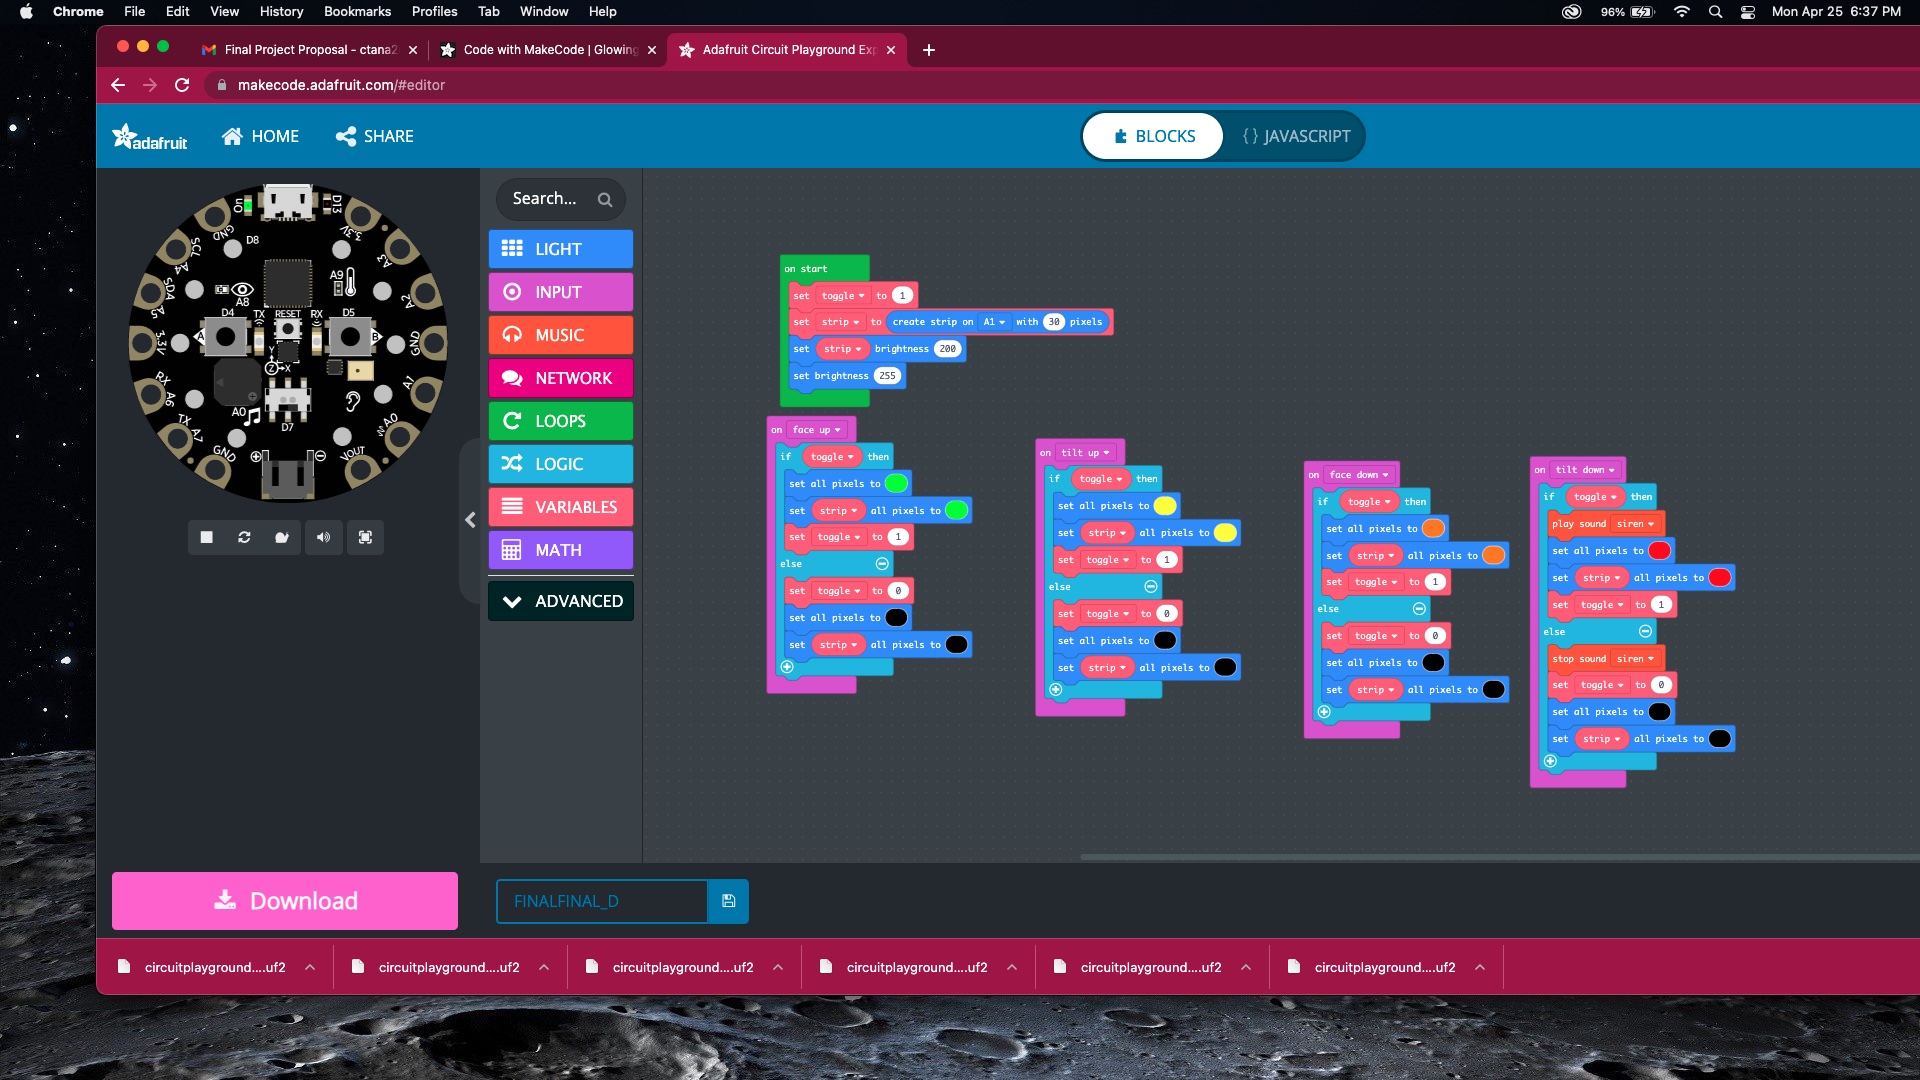Collapse the simulator side panel
This screenshot has width=1920, height=1080.
[470, 520]
